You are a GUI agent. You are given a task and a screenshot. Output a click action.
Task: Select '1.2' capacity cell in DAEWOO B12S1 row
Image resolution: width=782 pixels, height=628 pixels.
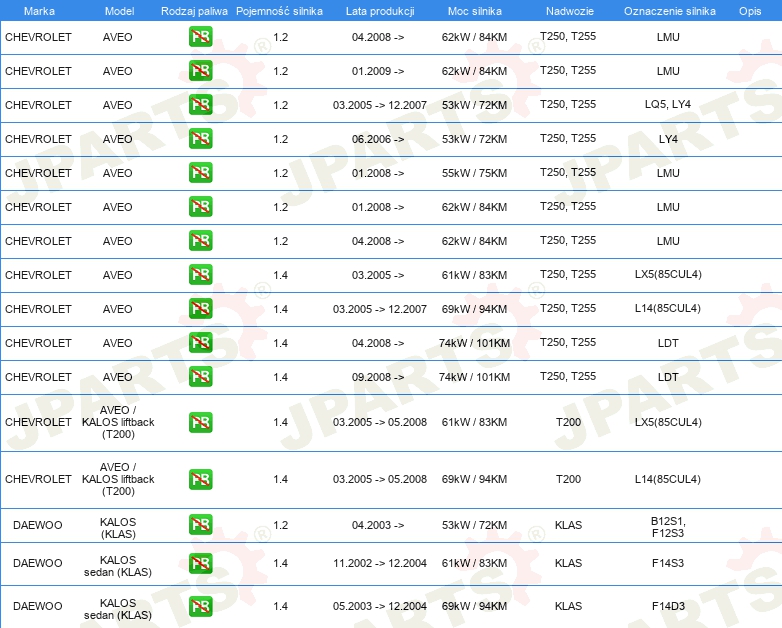click(281, 525)
